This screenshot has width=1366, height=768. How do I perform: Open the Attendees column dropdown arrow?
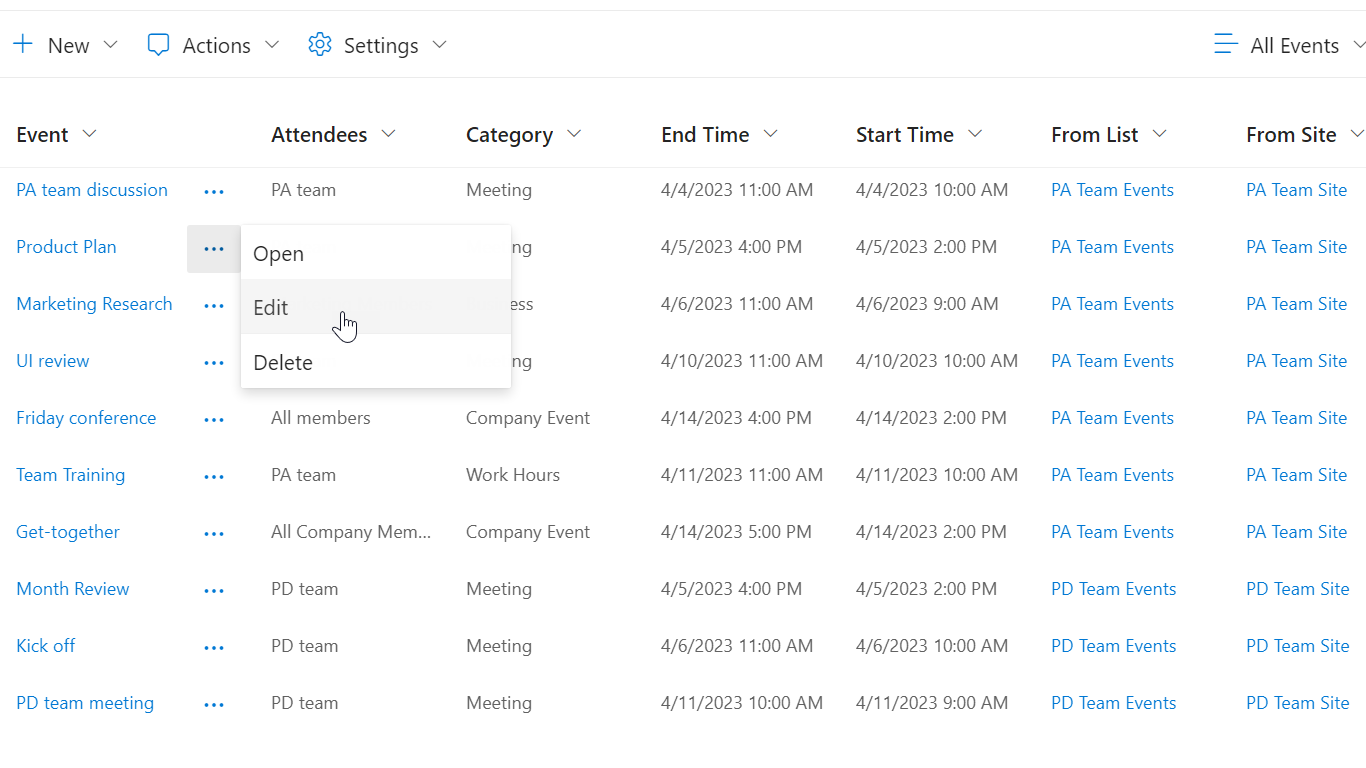coord(389,134)
